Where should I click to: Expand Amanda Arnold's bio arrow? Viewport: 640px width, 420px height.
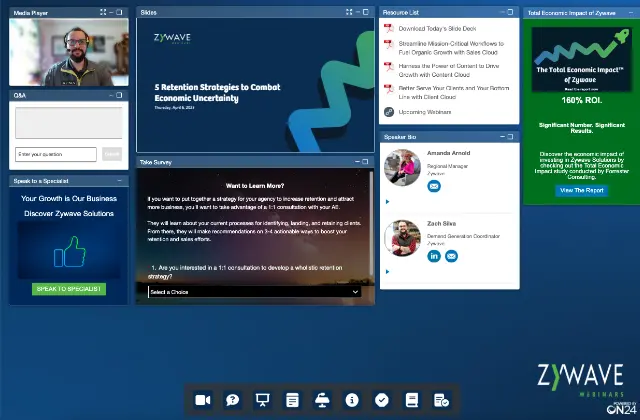click(387, 202)
